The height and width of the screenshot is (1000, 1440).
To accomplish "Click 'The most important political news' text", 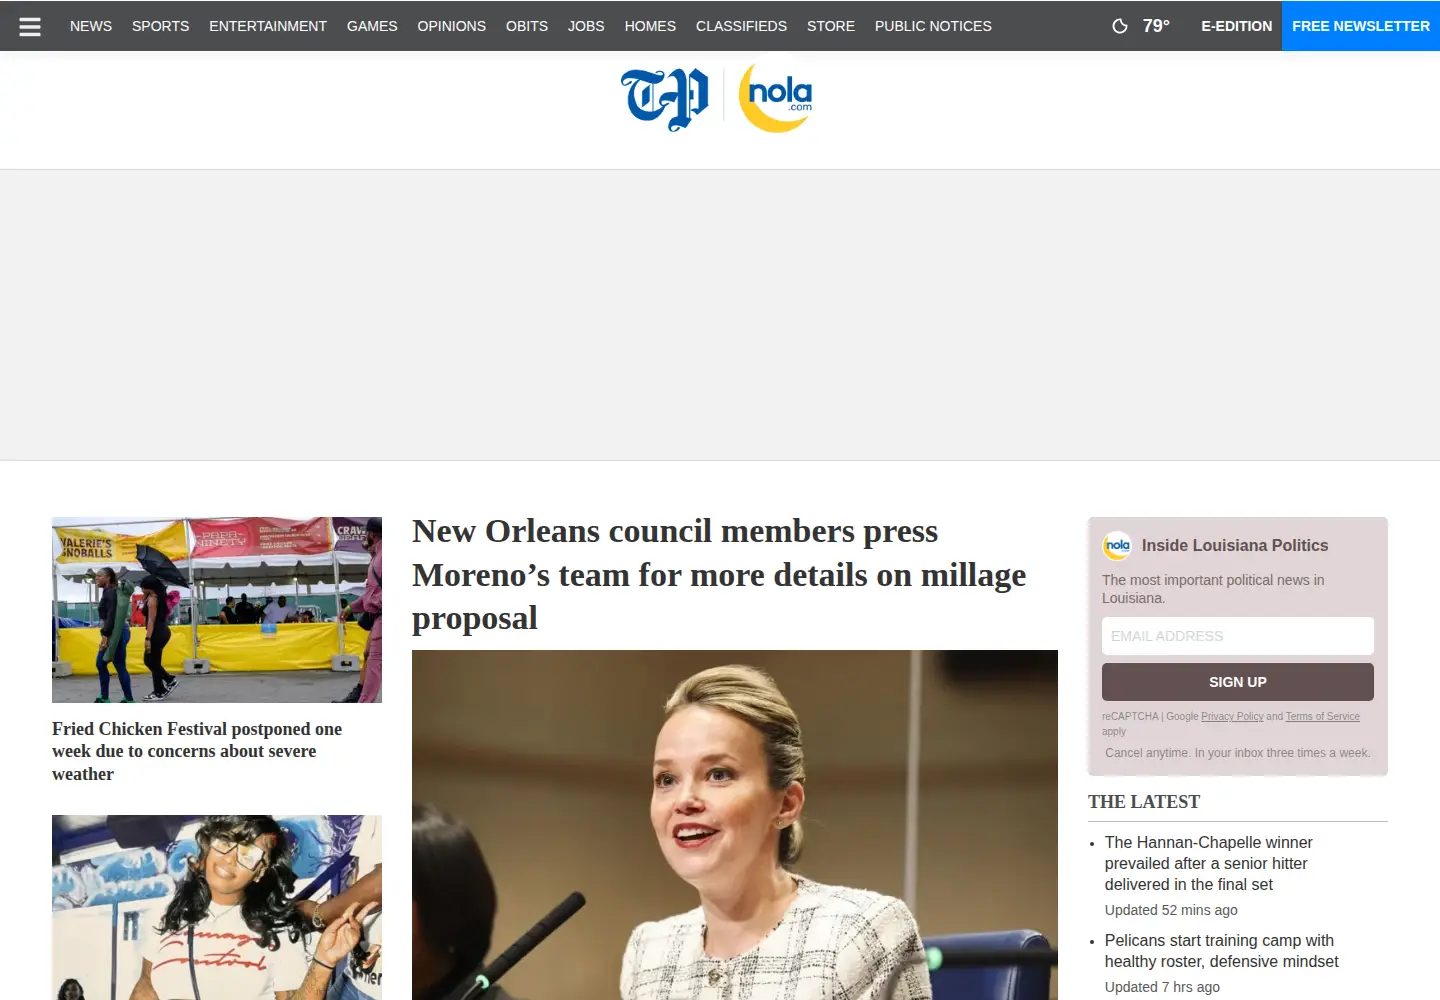I will point(1213,589).
